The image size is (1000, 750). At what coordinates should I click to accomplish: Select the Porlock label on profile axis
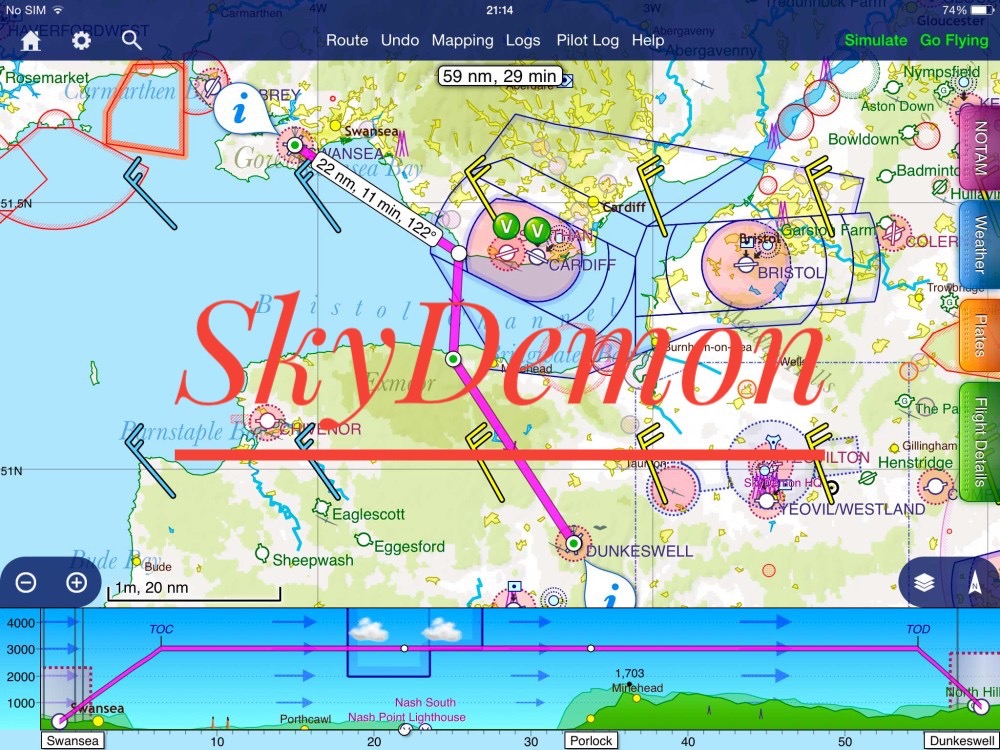tap(591, 740)
